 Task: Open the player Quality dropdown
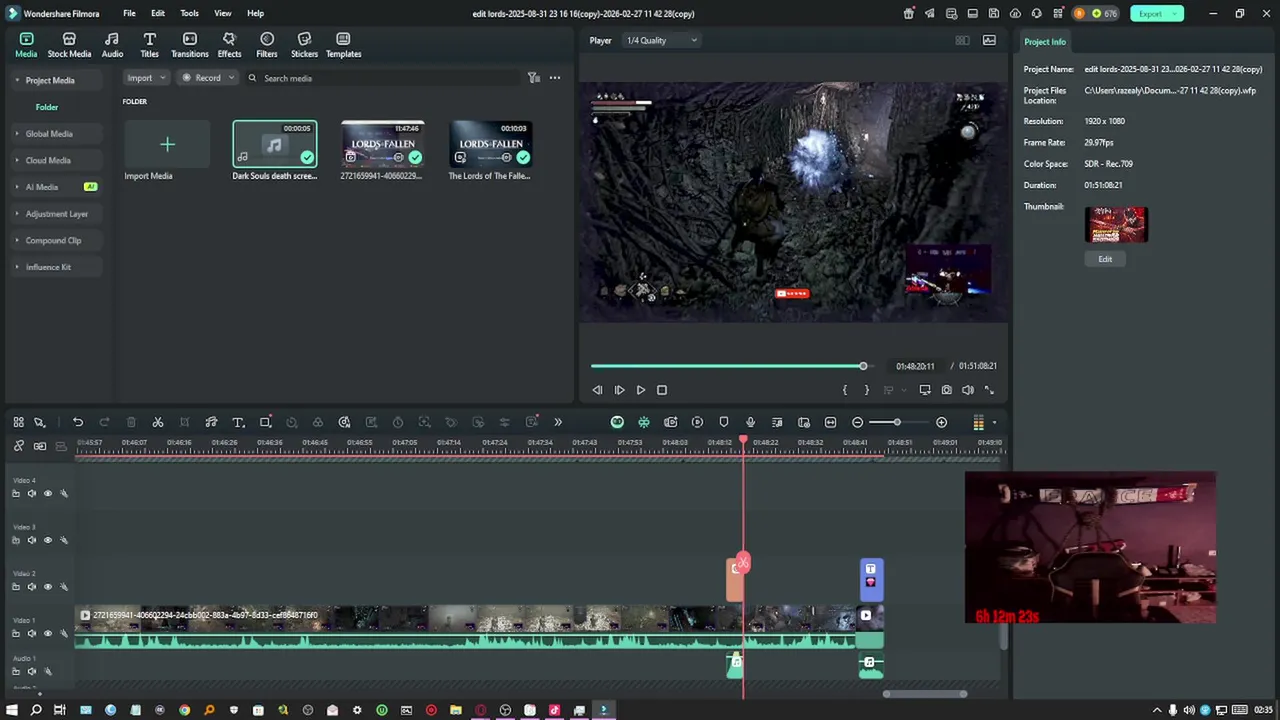[x=661, y=40]
